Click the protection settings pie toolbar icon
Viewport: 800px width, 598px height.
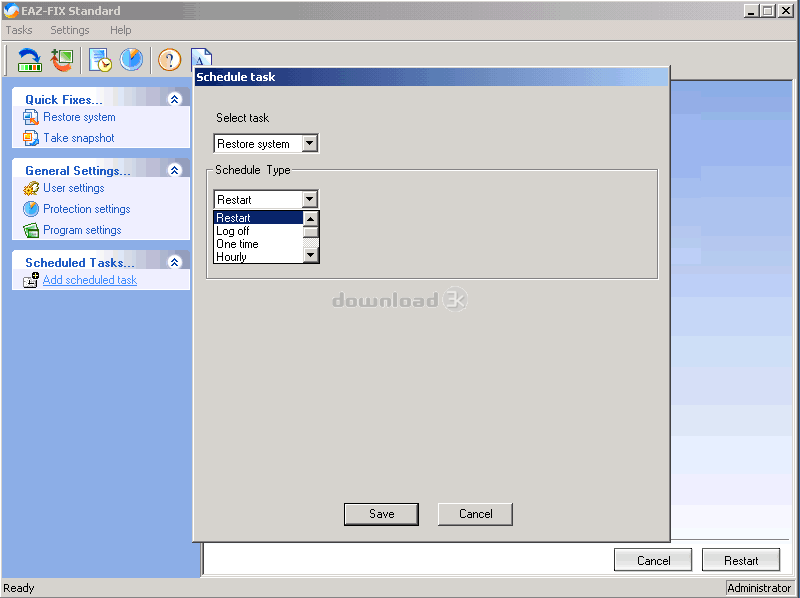[132, 60]
